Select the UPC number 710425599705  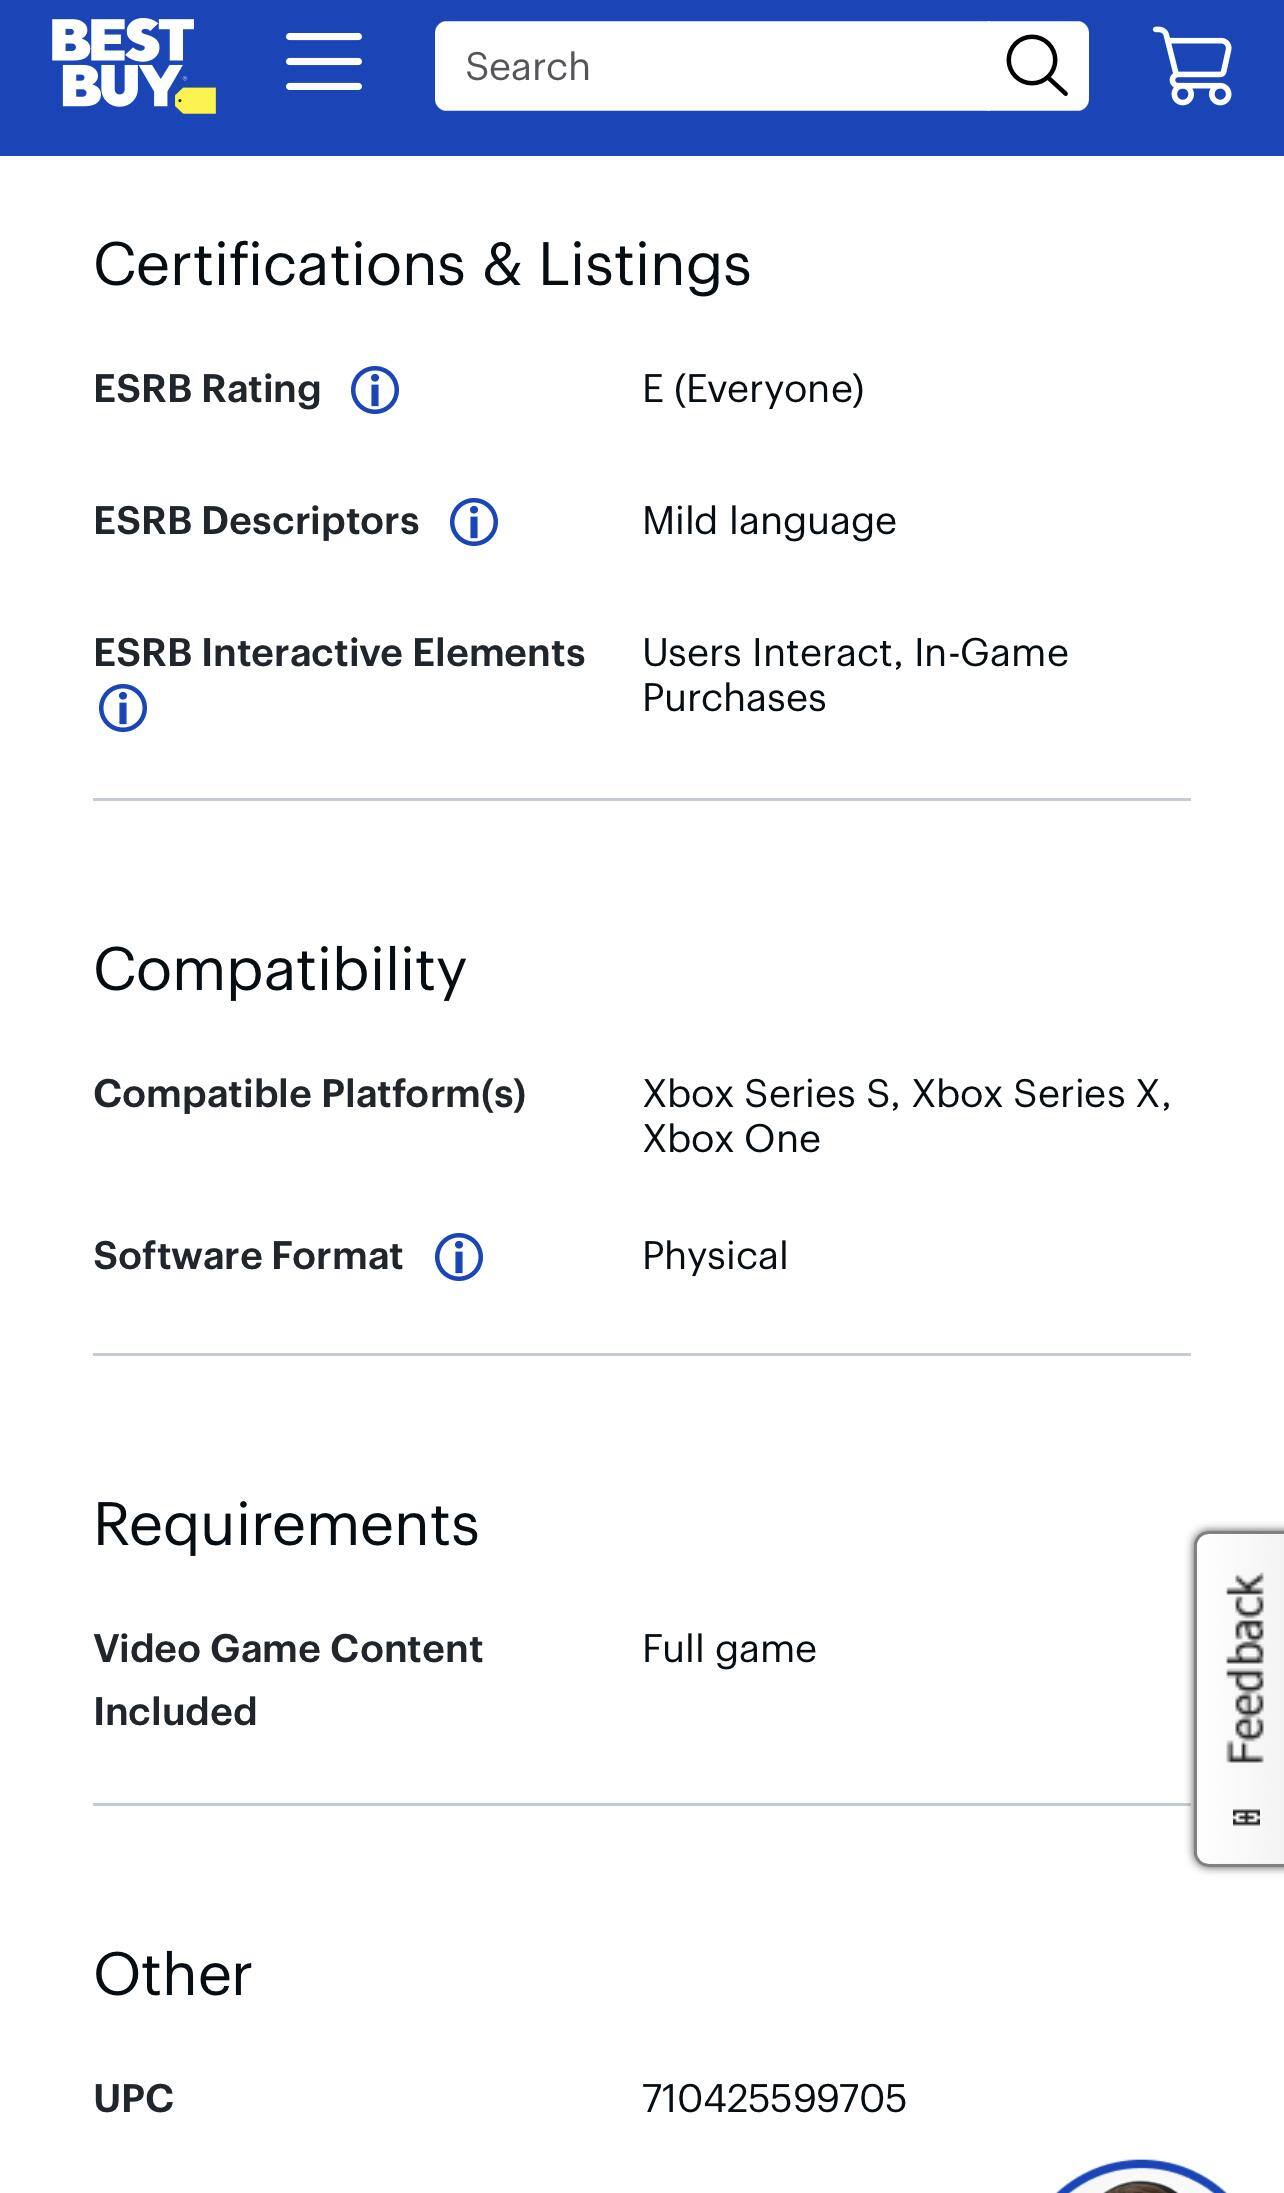coord(773,2098)
